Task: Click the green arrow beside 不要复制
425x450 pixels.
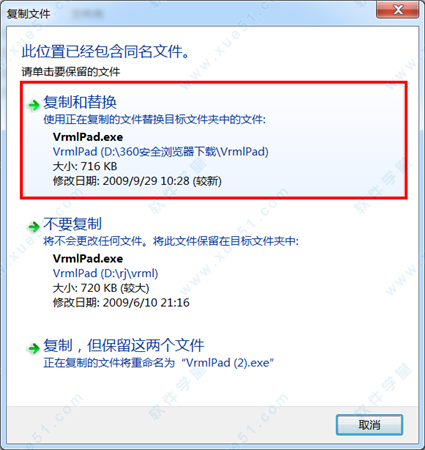Action: [x=34, y=227]
